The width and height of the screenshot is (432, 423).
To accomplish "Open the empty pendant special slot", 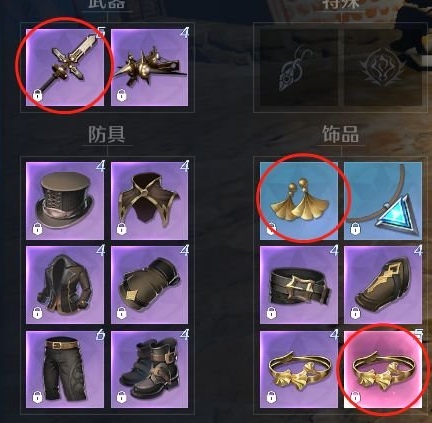I will click(299, 67).
